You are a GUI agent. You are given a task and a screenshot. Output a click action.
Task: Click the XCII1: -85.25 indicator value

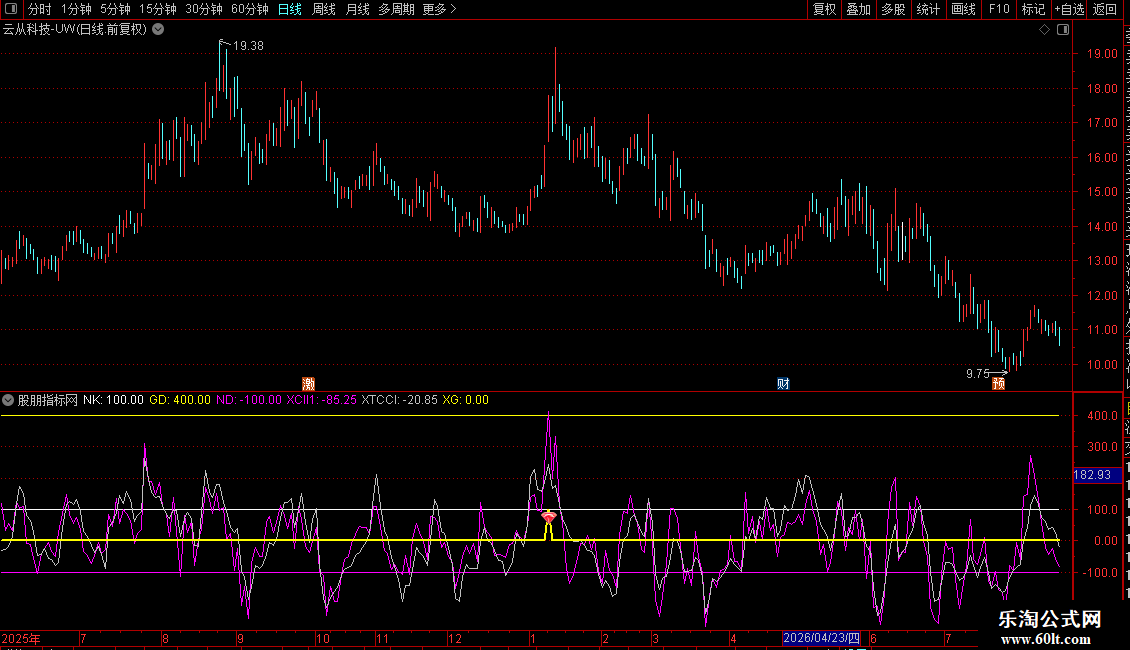point(321,400)
